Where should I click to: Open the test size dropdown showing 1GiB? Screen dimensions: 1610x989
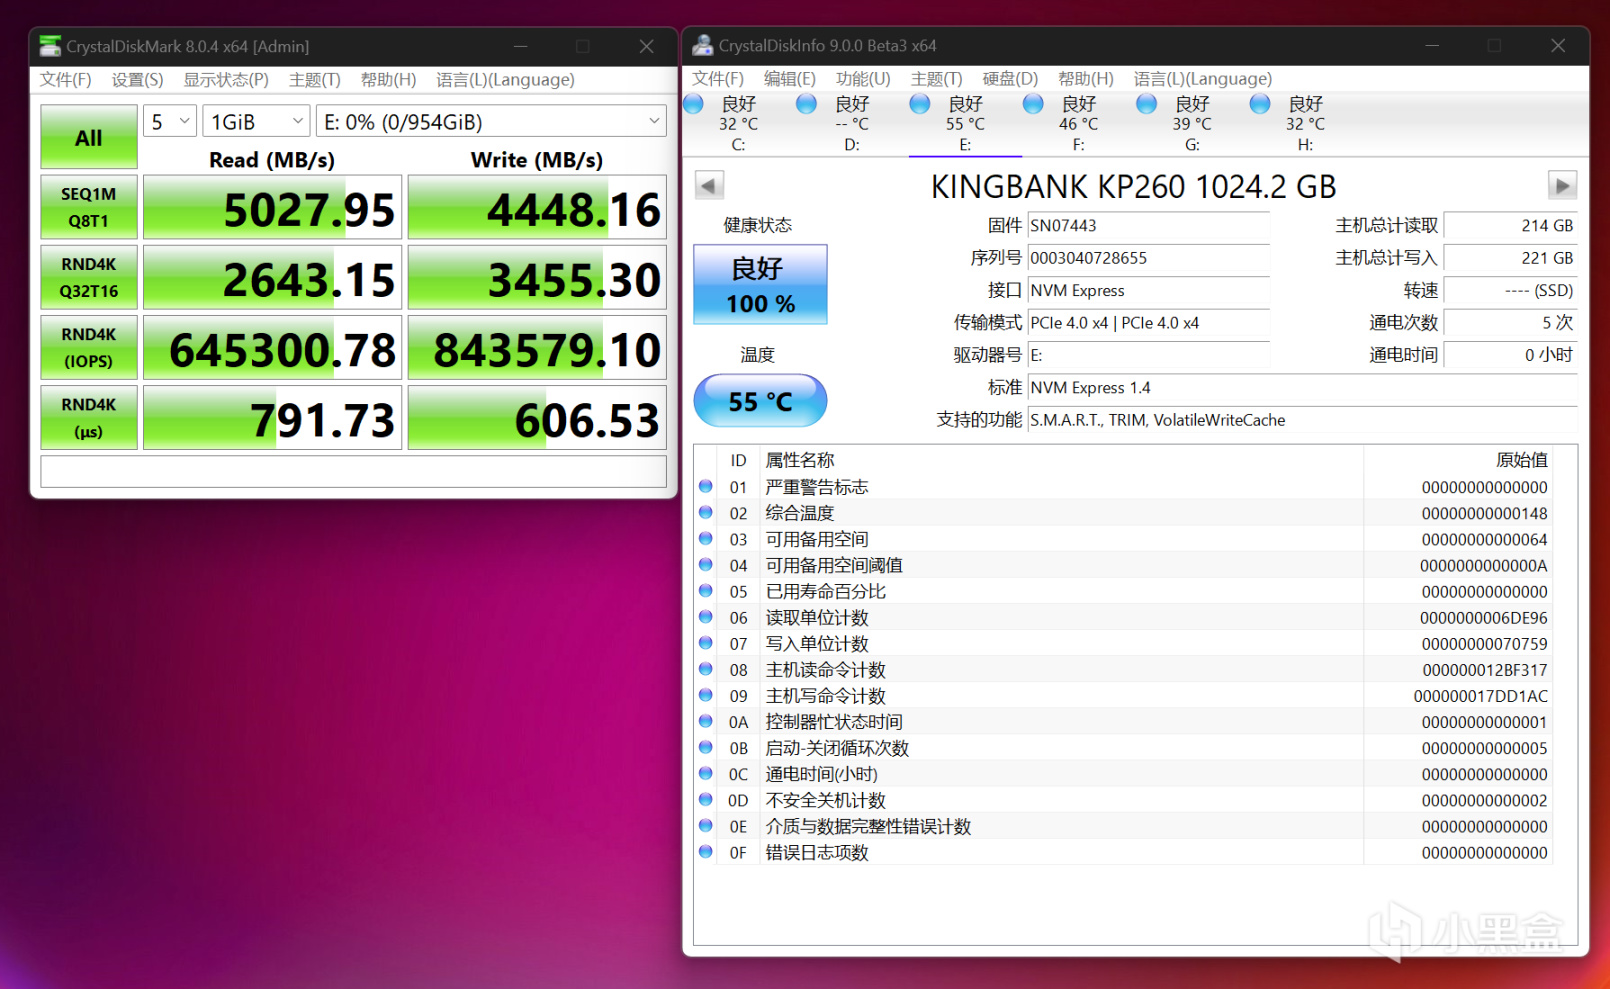[x=256, y=122]
